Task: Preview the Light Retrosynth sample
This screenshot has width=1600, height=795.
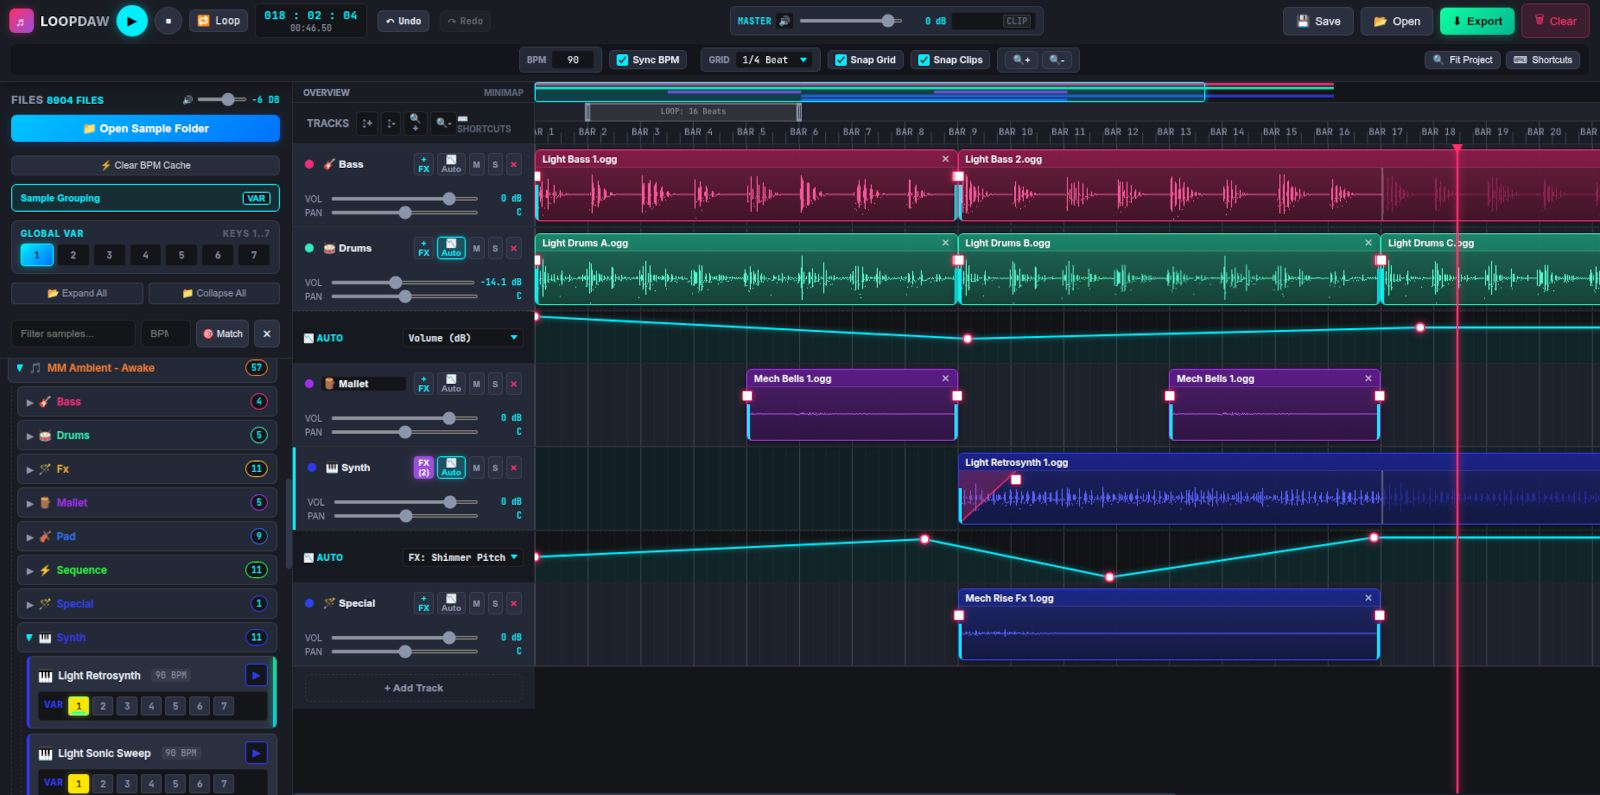Action: pos(256,676)
